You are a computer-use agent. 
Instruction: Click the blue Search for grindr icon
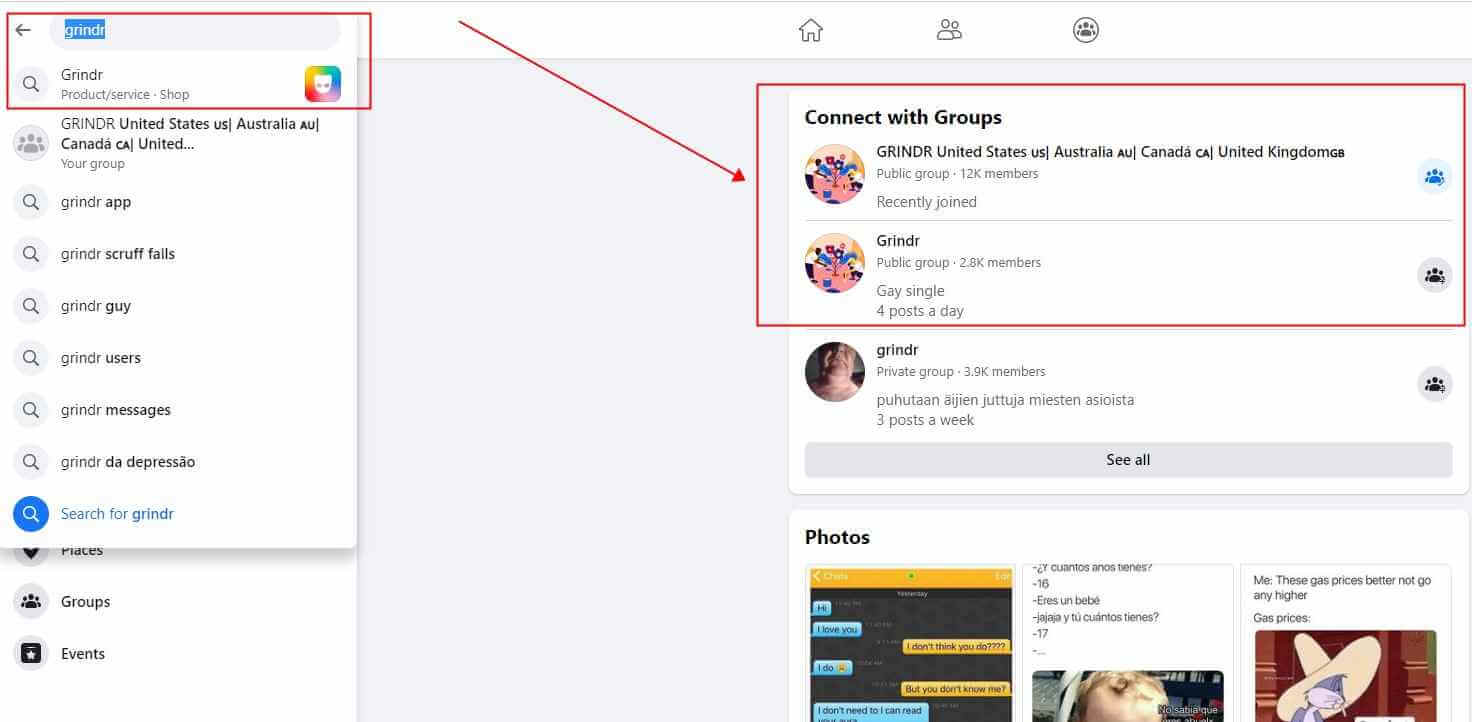coord(31,514)
